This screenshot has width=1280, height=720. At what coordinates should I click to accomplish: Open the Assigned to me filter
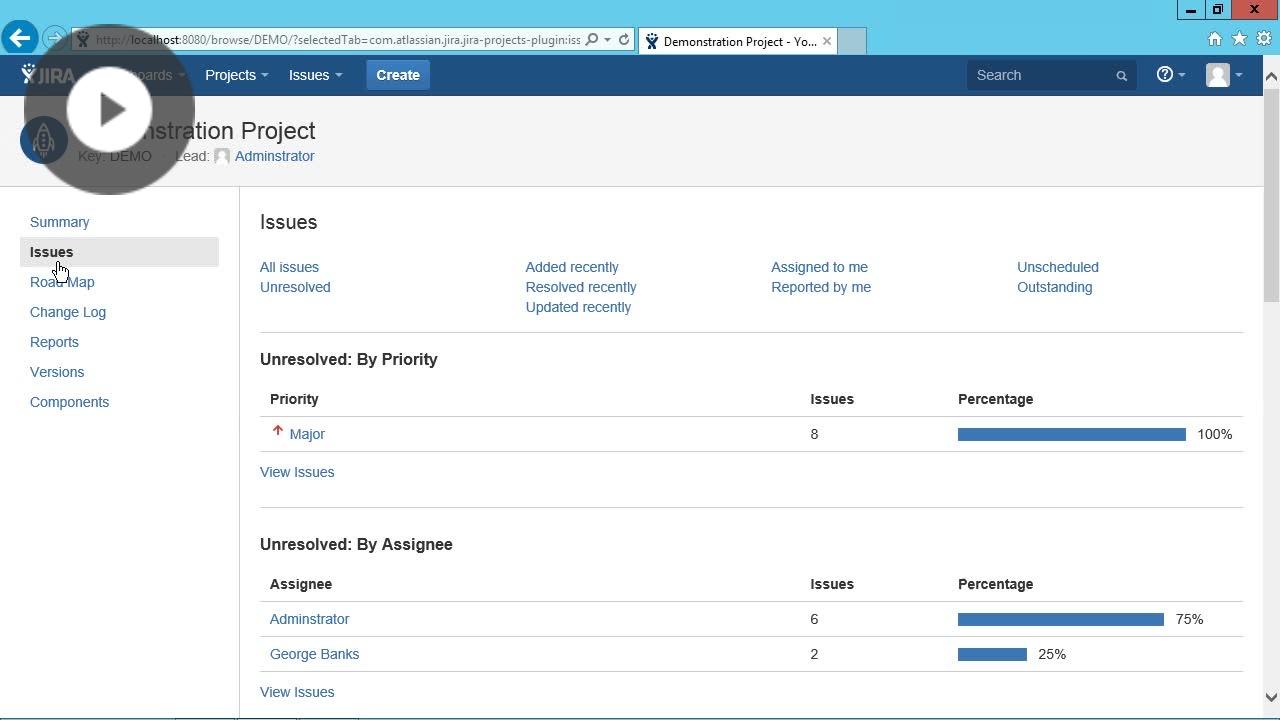pyautogui.click(x=819, y=267)
